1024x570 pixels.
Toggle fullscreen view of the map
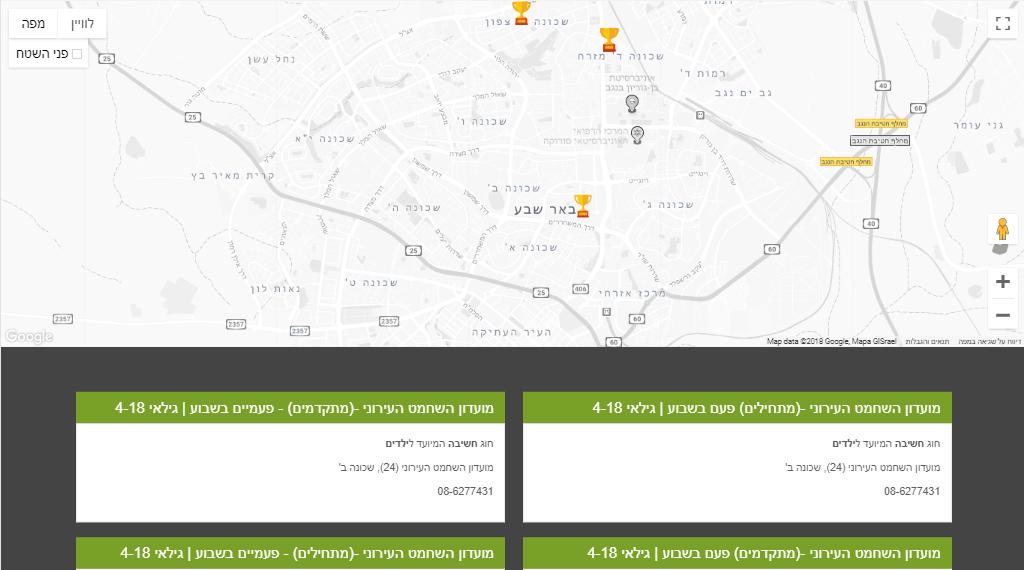coord(1002,23)
